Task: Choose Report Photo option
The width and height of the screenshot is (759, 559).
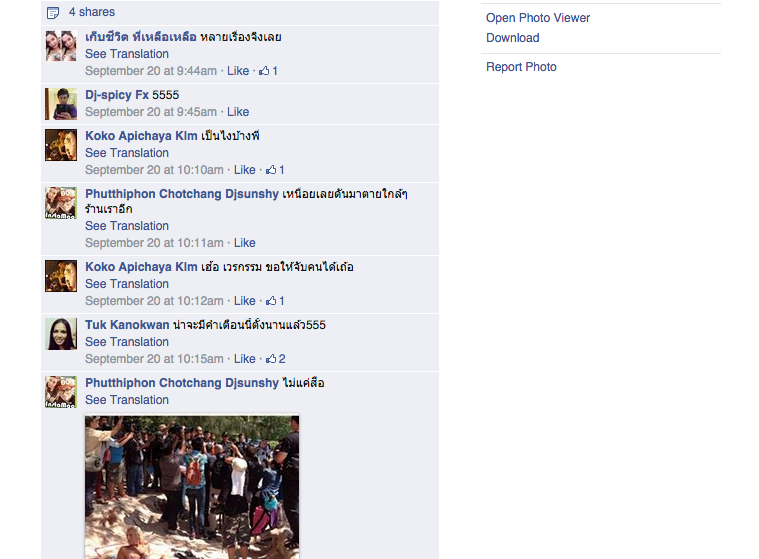Action: pyautogui.click(x=521, y=67)
